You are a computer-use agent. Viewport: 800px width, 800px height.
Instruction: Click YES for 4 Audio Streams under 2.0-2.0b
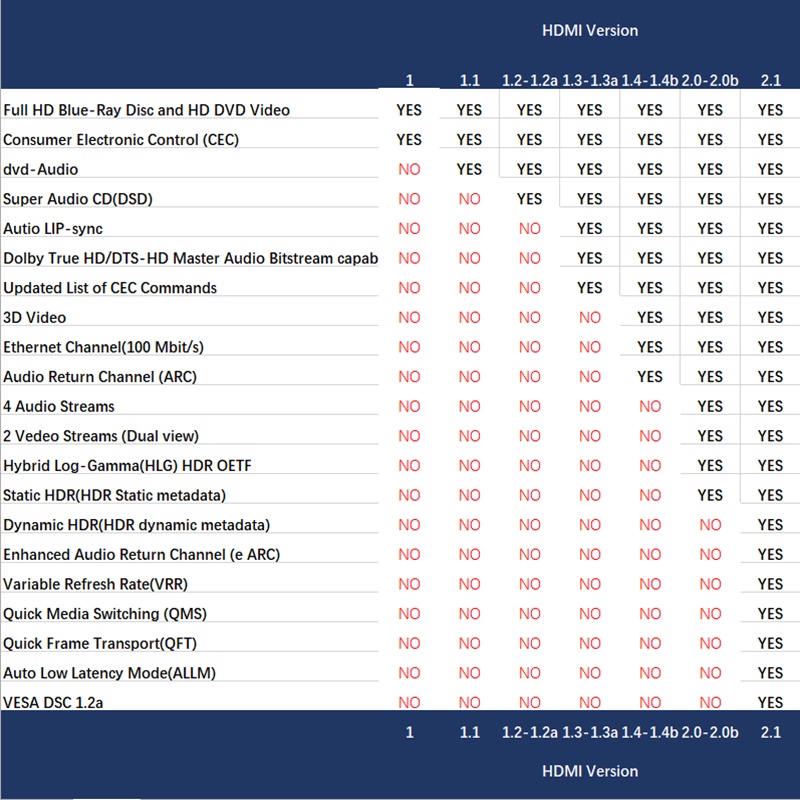click(x=710, y=407)
